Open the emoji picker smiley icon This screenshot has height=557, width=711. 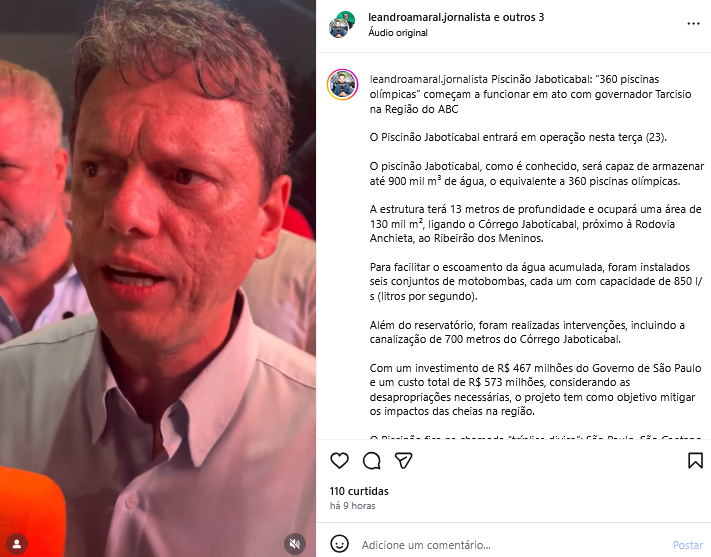(339, 544)
